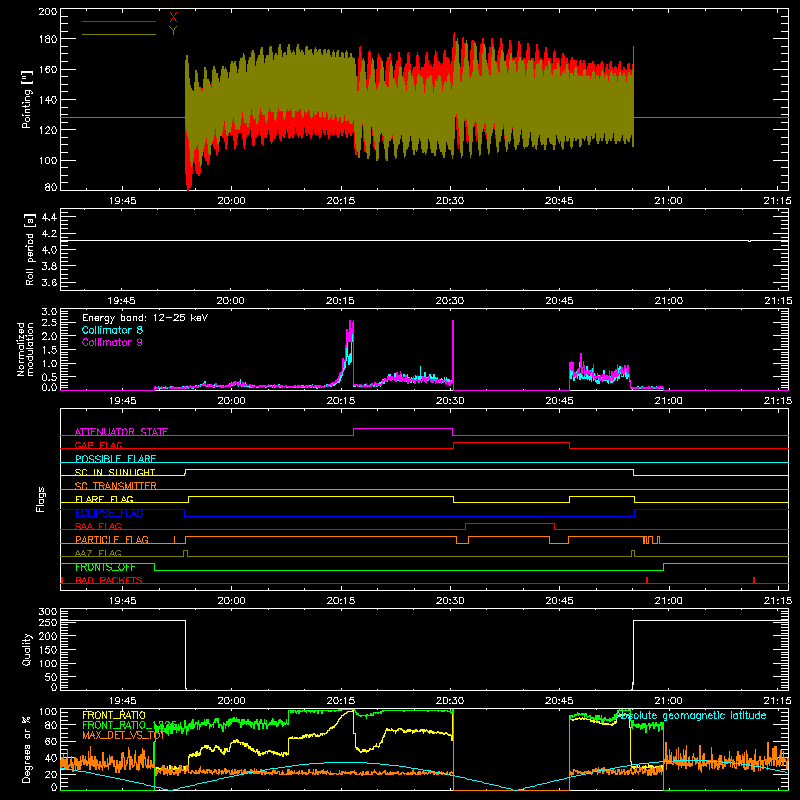The width and height of the screenshot is (800, 800).
Task: Click the 20:15 label under Flags plot
Action: click(x=341, y=601)
